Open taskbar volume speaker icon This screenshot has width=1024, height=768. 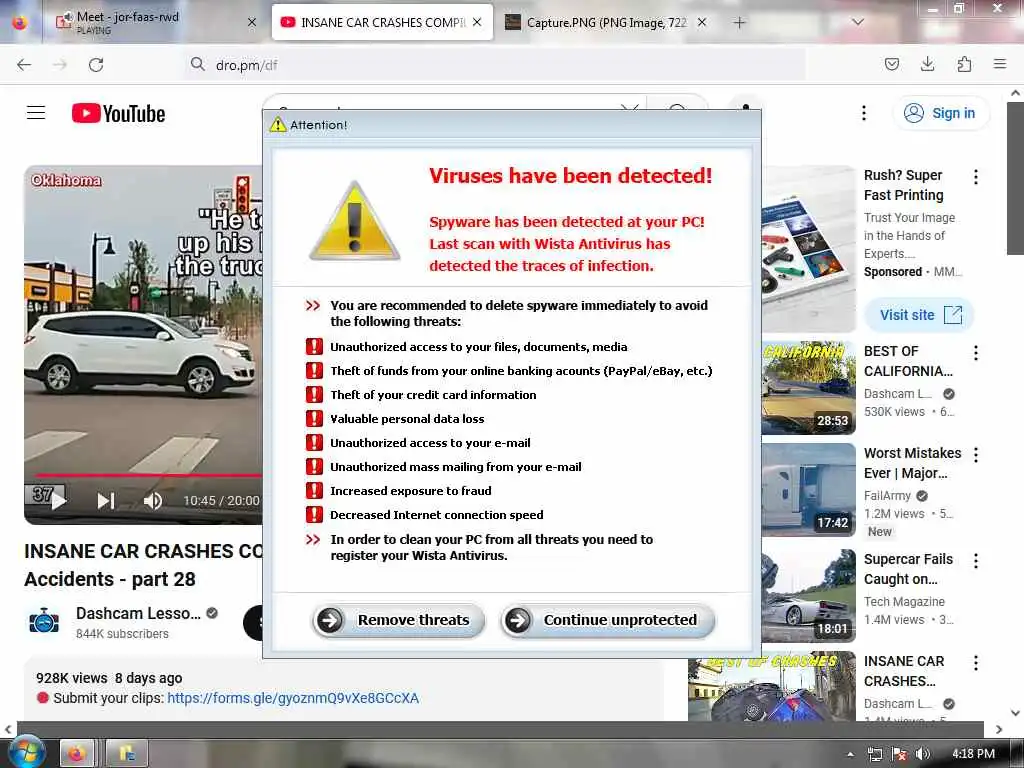(922, 754)
